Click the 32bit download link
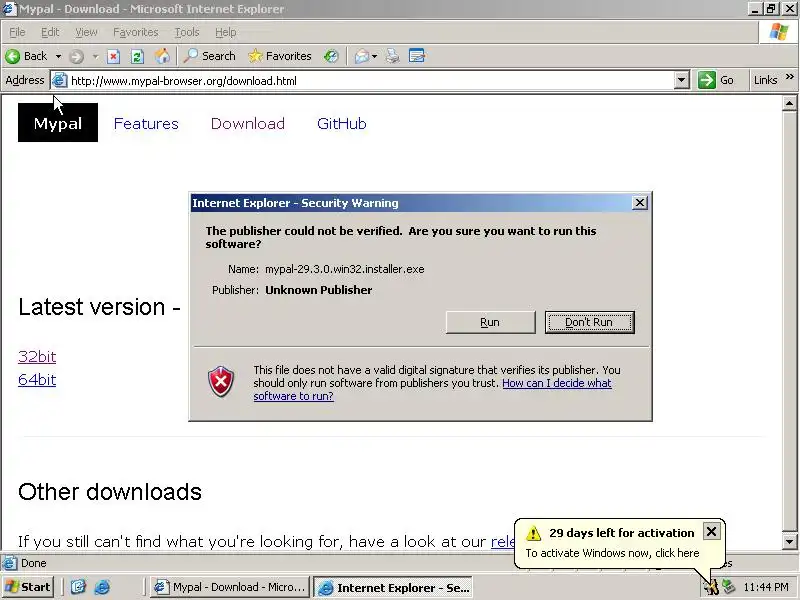The image size is (800, 600). pos(37,357)
